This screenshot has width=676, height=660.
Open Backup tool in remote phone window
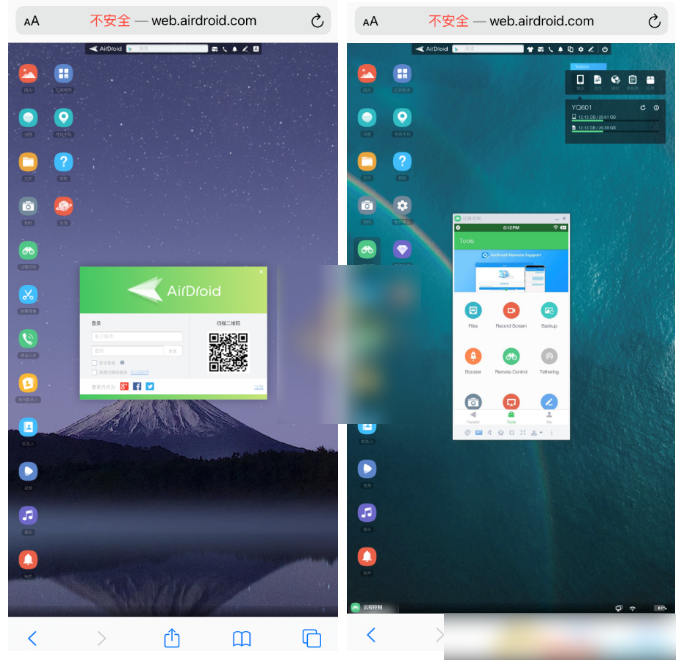[549, 310]
